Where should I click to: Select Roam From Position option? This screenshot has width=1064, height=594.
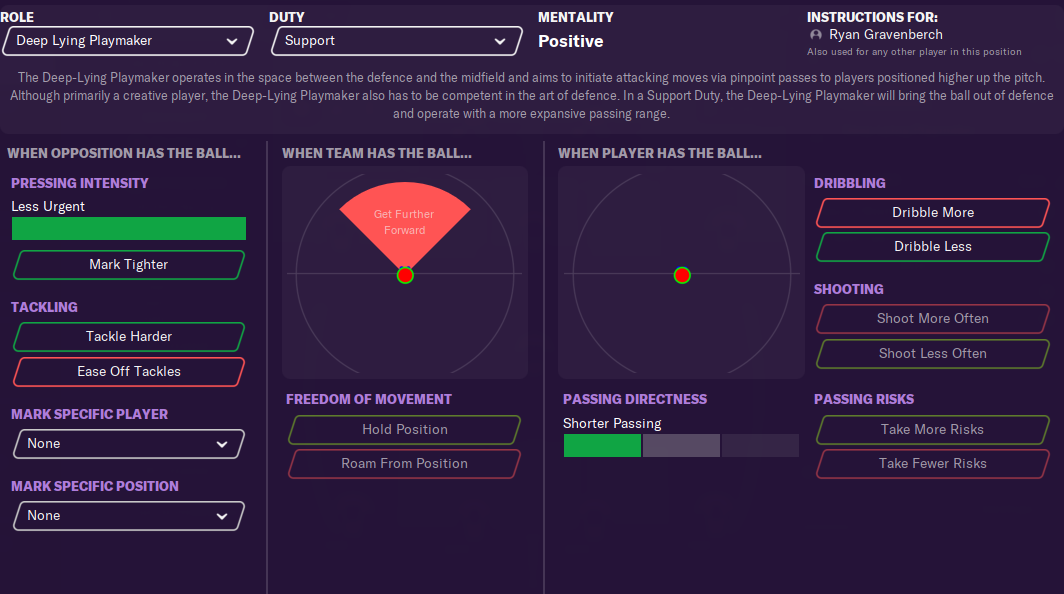405,464
